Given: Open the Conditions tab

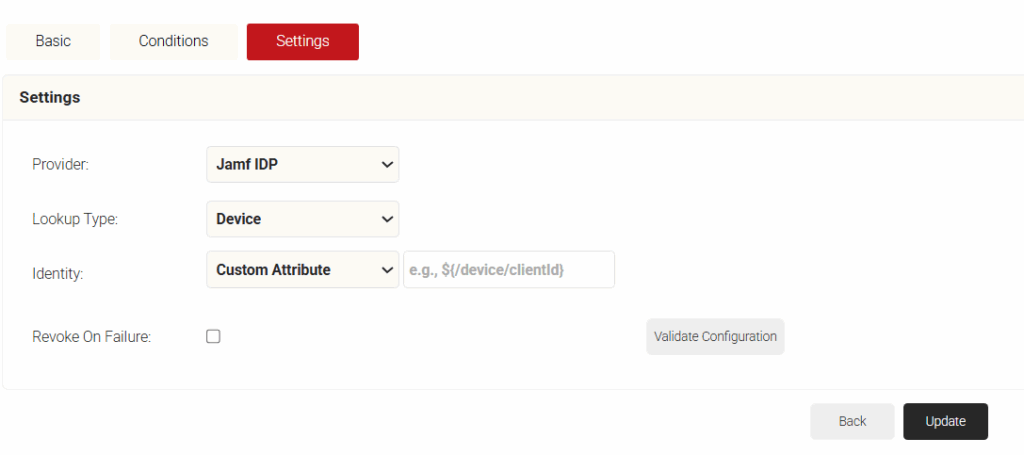Looking at the screenshot, I should click(x=173, y=41).
